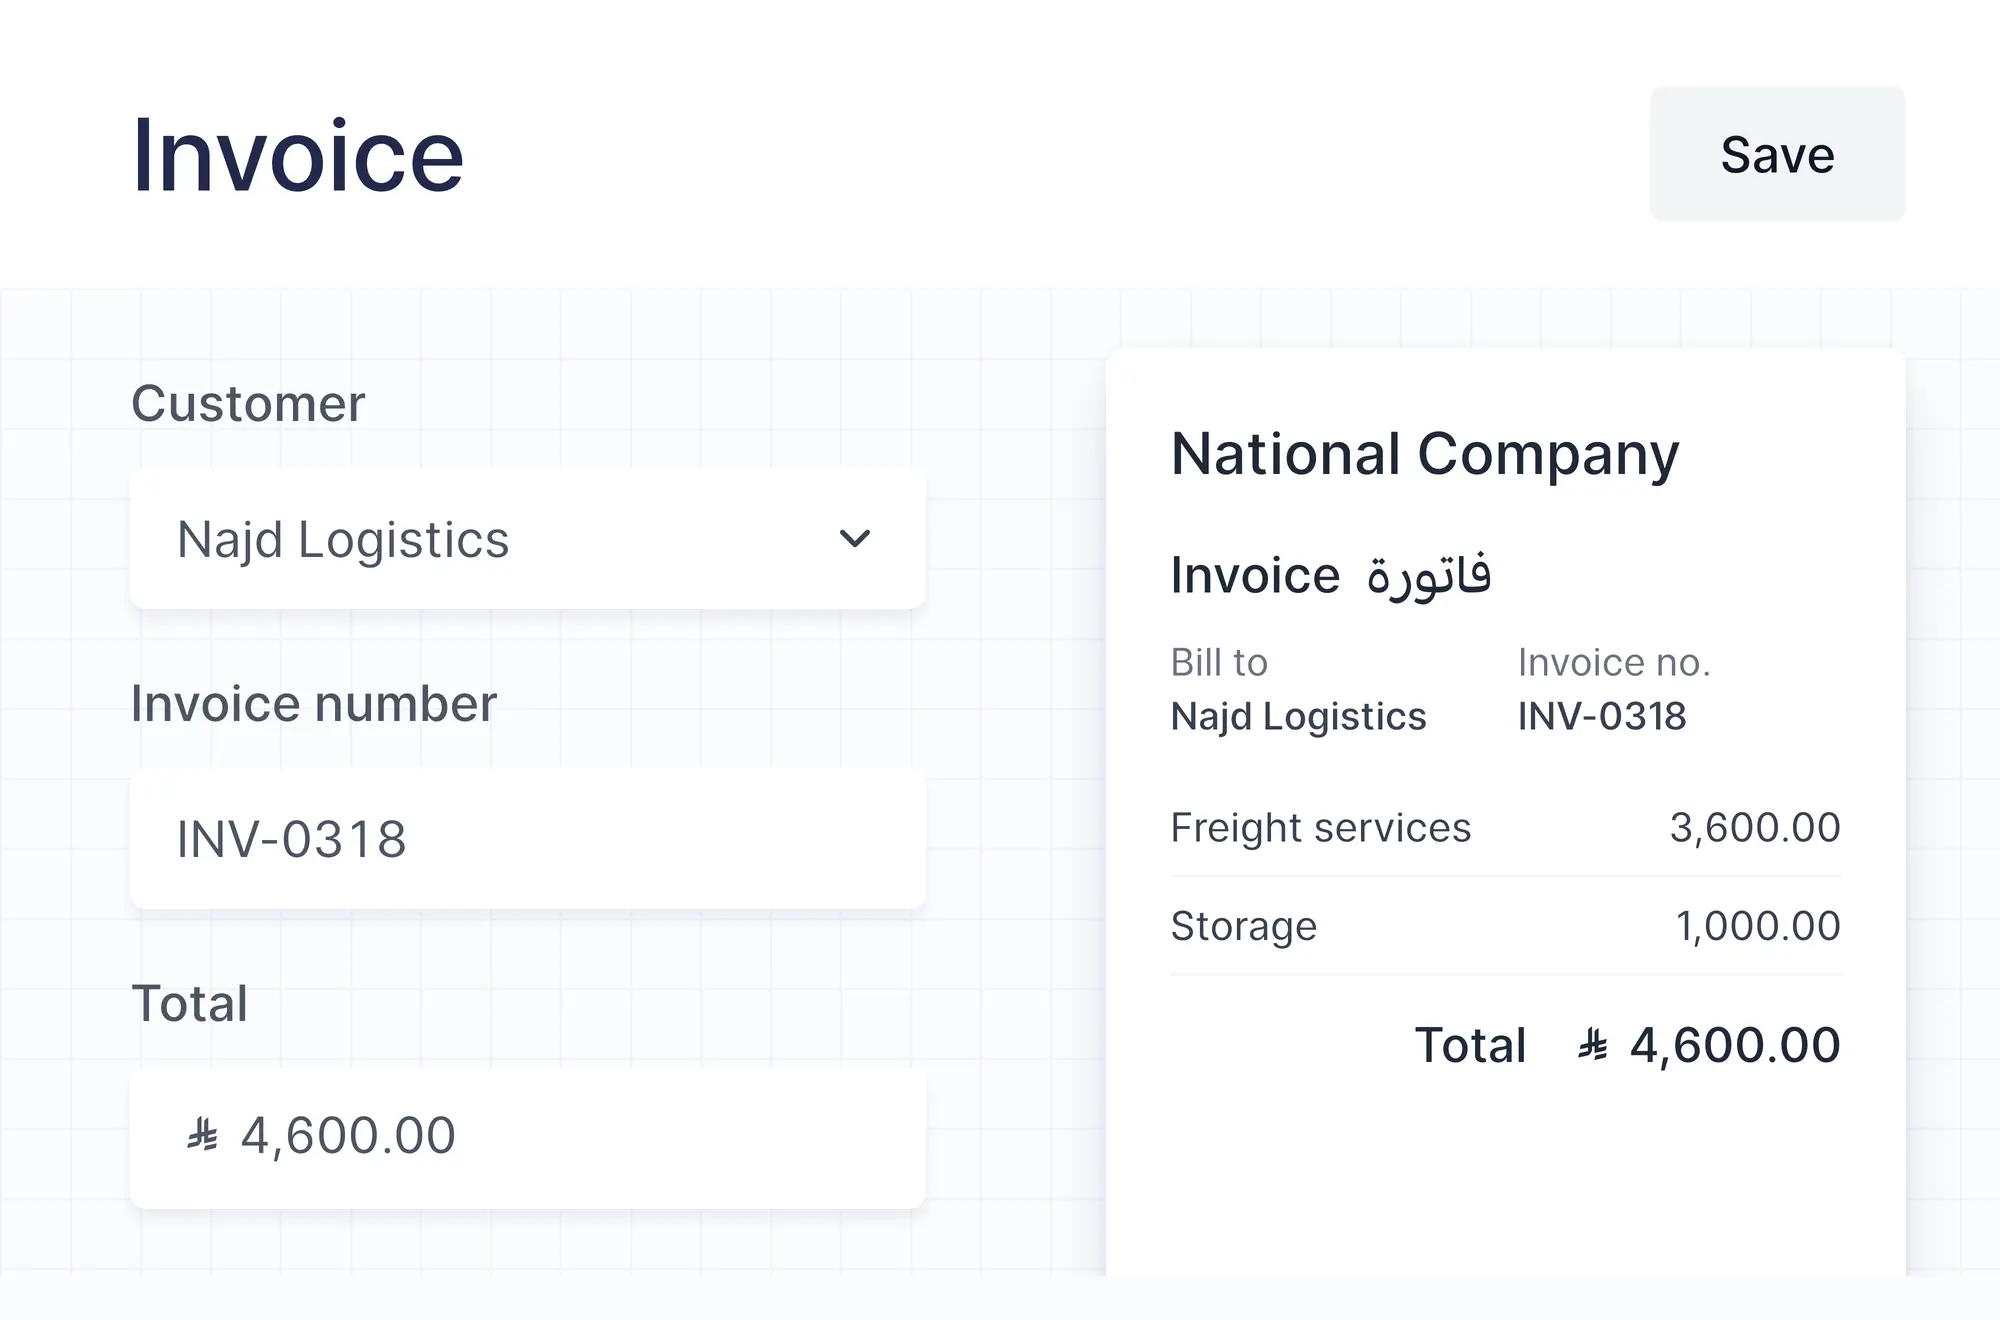
Task: Click the 'Freight services' line item
Action: pos(1321,828)
